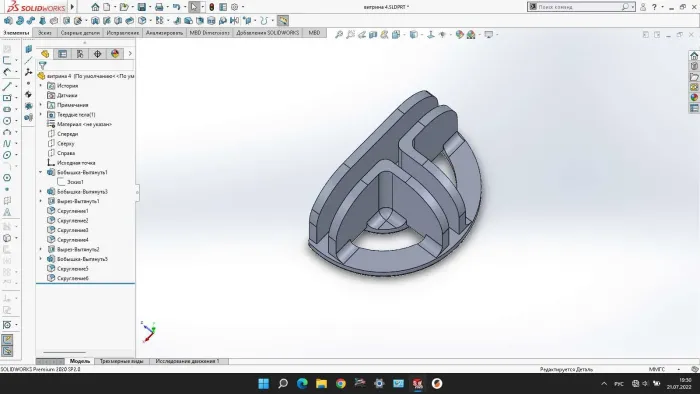Click the Zoom to Fit magnifier icon
Image resolution: width=700 pixels, height=394 pixels.
point(339,34)
